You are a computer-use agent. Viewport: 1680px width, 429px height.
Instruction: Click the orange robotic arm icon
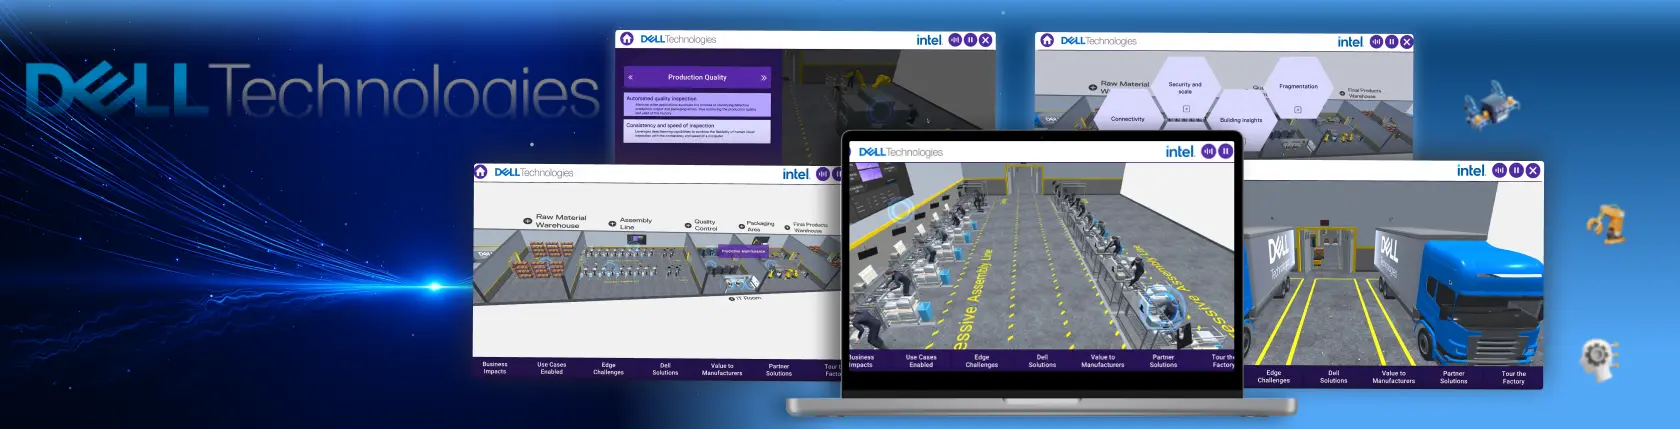tap(1606, 224)
